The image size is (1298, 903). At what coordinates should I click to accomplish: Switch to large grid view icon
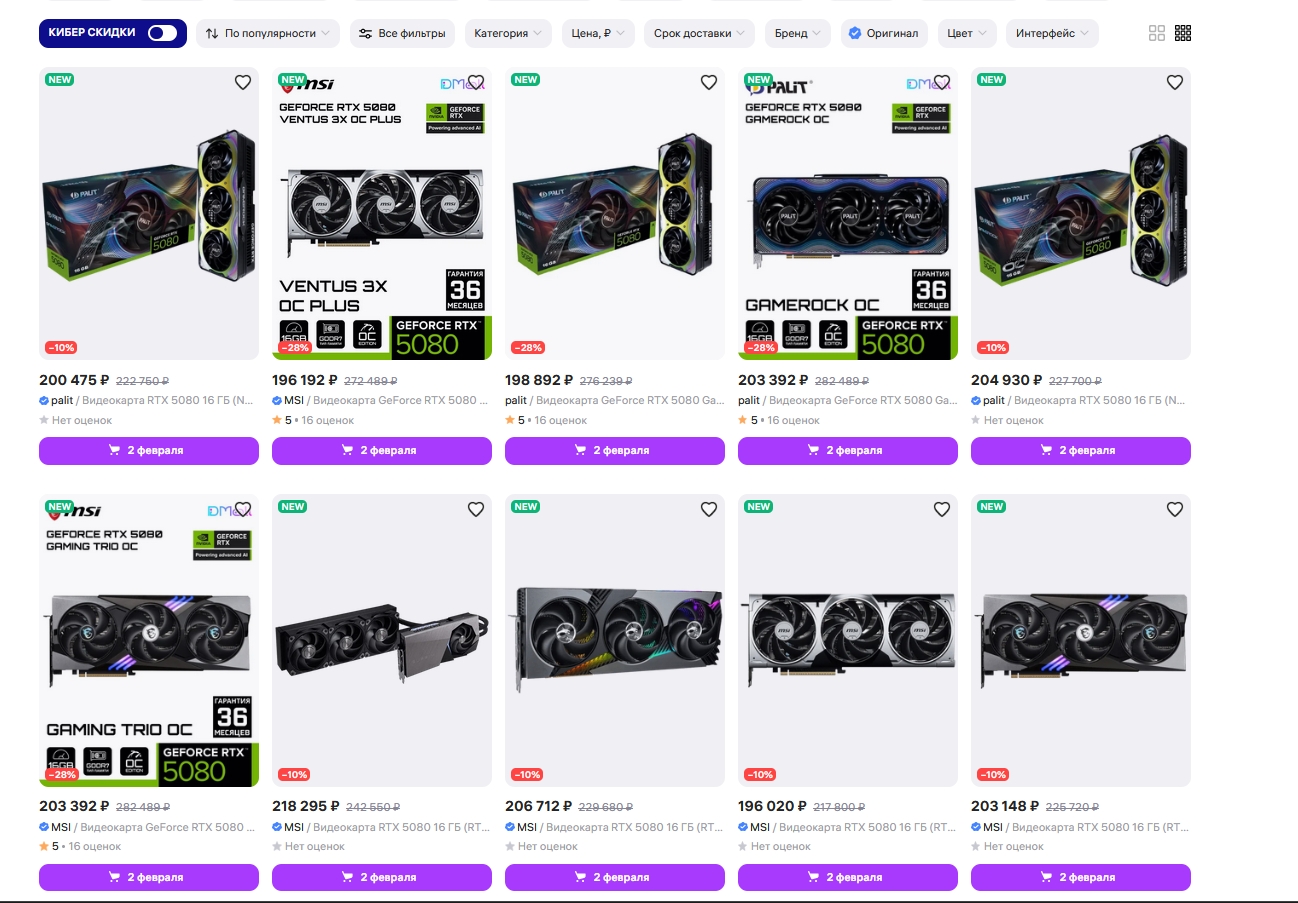[1157, 33]
